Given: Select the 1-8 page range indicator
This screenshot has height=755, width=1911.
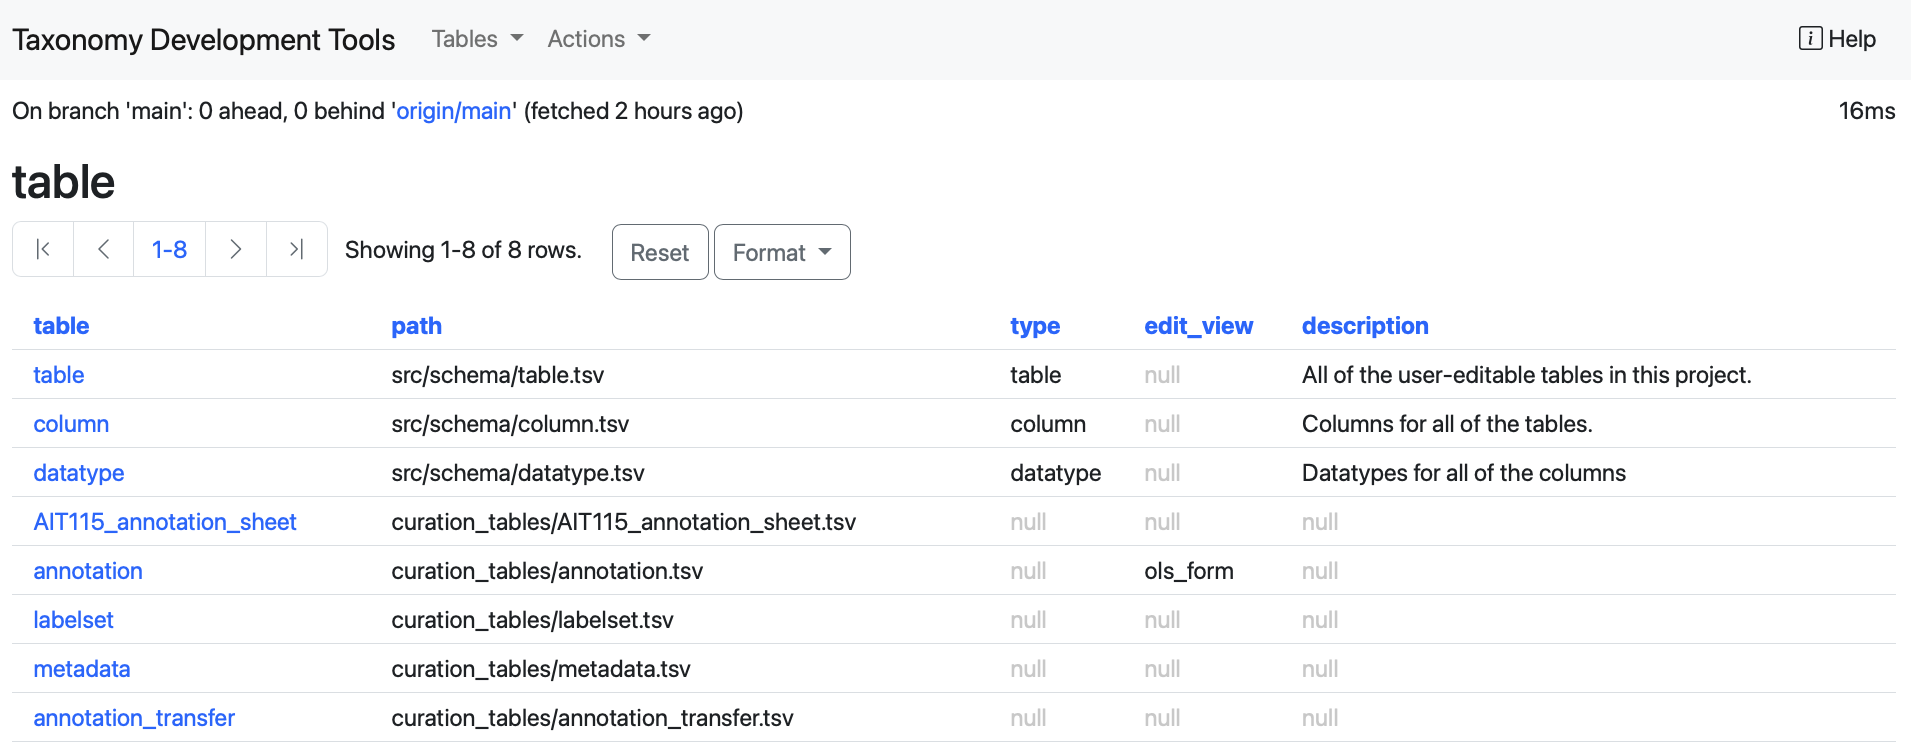Looking at the screenshot, I should 169,249.
